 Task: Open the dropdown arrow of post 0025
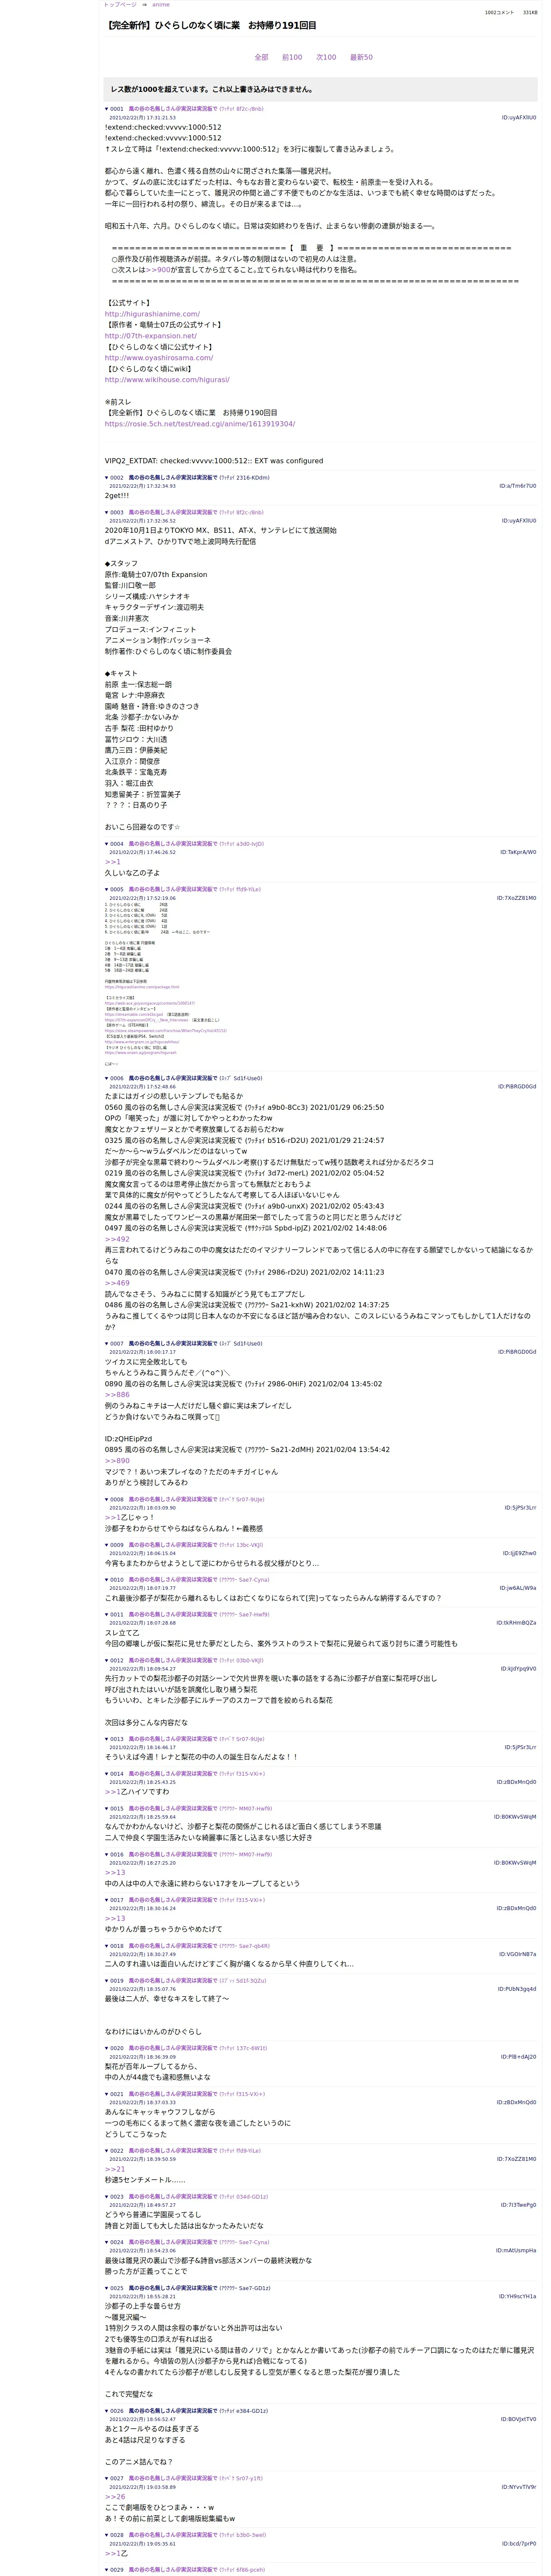tap(107, 2288)
